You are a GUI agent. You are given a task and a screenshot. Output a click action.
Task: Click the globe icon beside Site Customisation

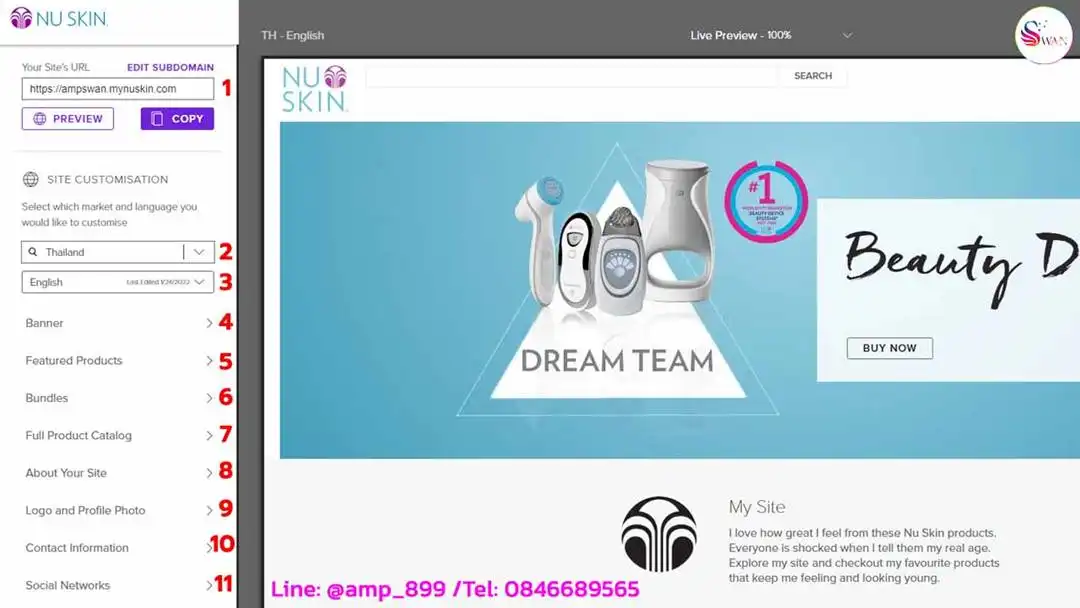[x=32, y=179]
